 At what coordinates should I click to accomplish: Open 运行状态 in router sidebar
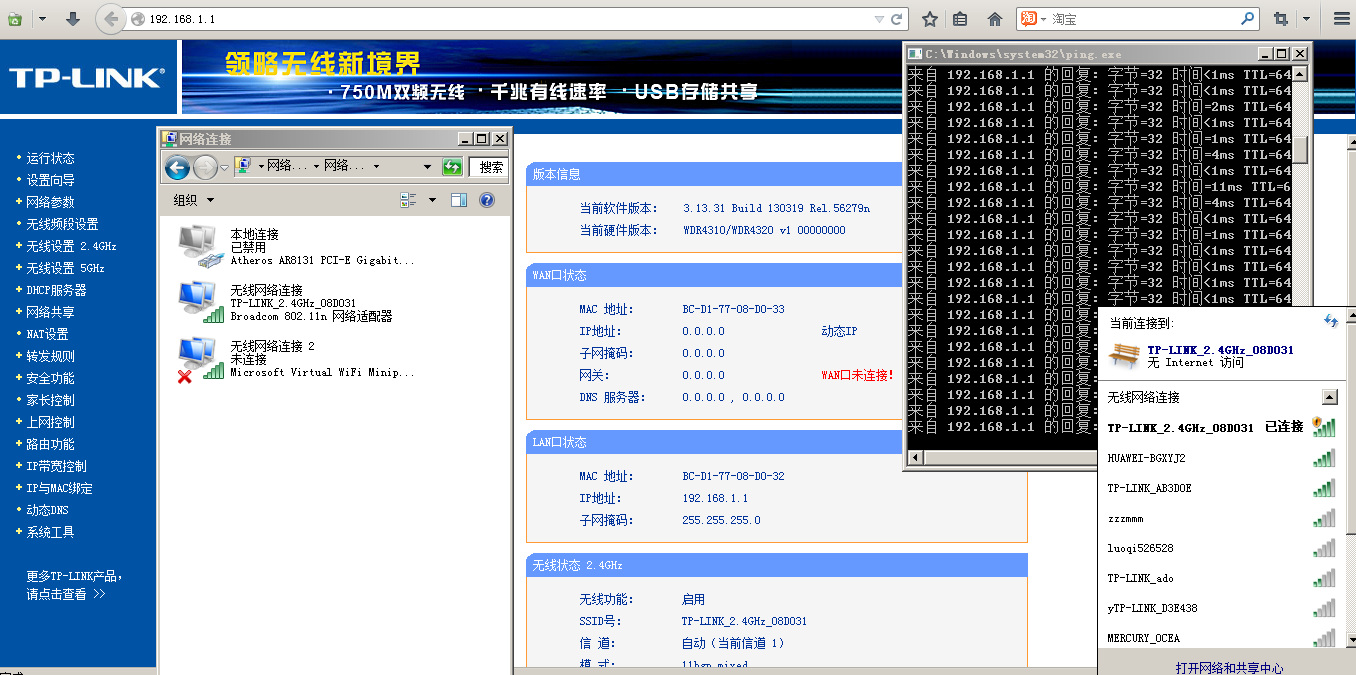pyautogui.click(x=50, y=158)
